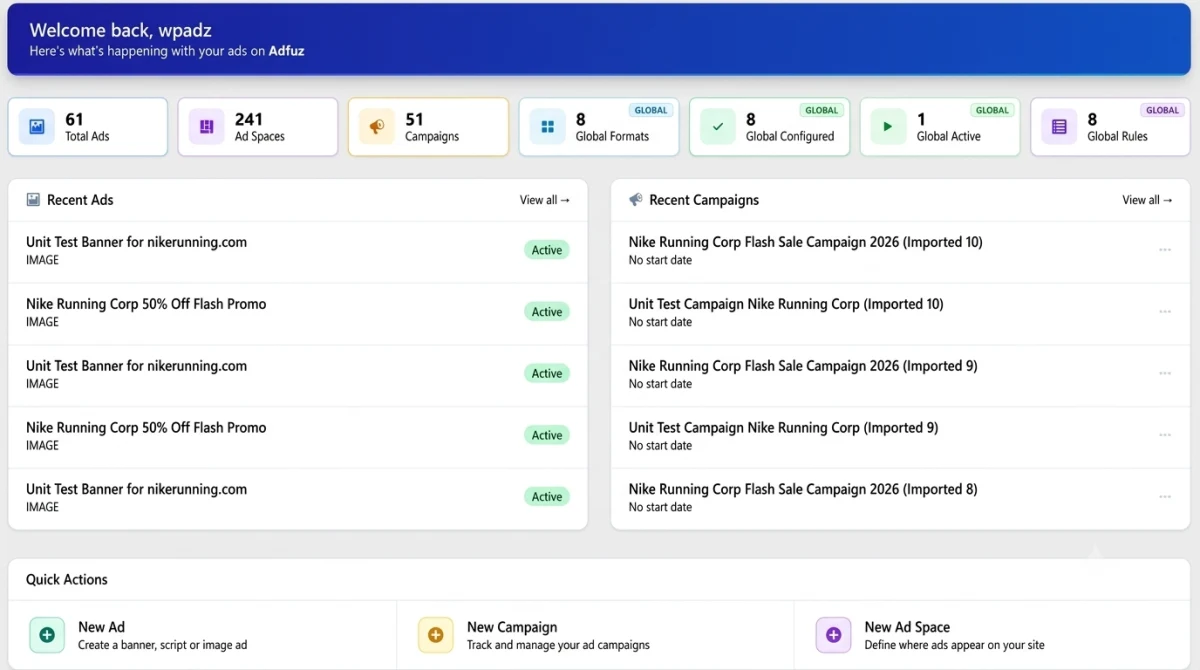The width and height of the screenshot is (1200, 670).
Task: Open the Global Rules card
Action: click(1110, 127)
